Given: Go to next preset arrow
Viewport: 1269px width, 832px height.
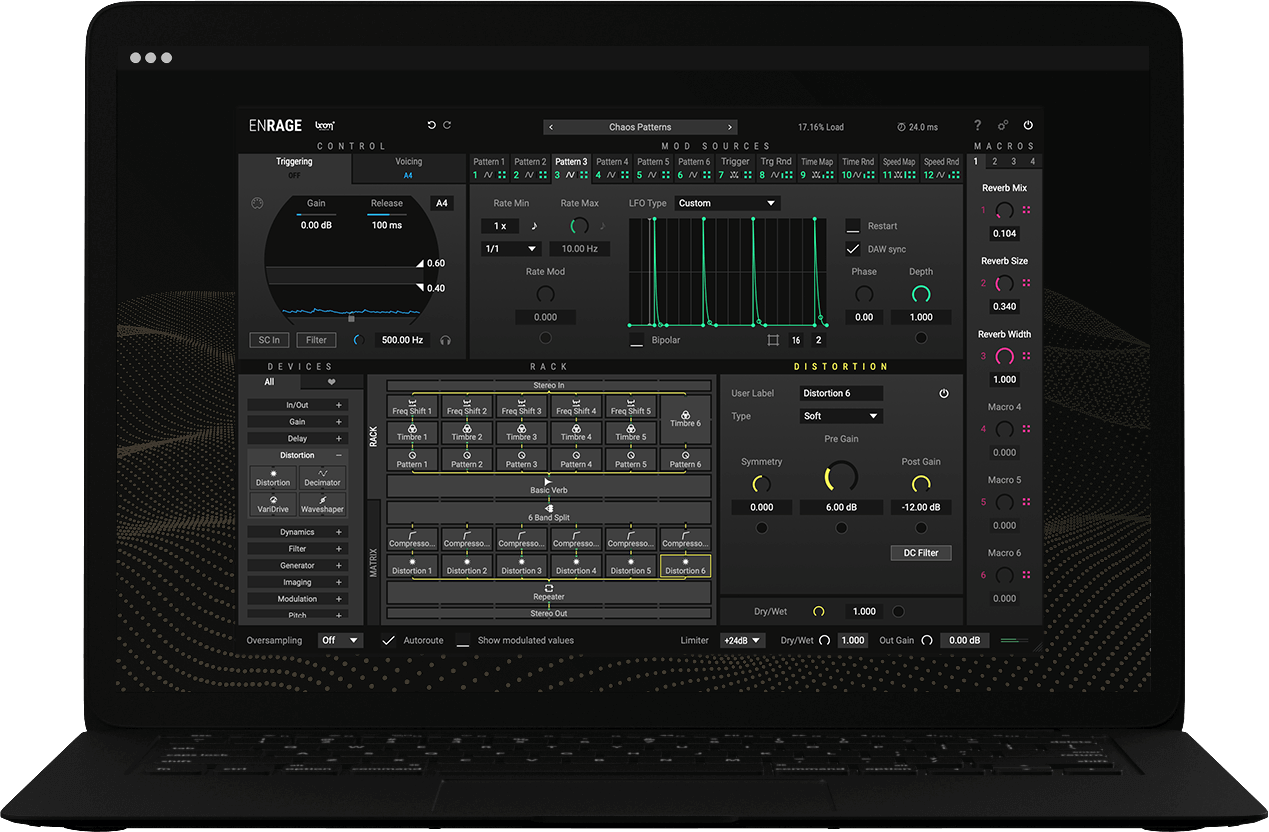Looking at the screenshot, I should [x=730, y=127].
